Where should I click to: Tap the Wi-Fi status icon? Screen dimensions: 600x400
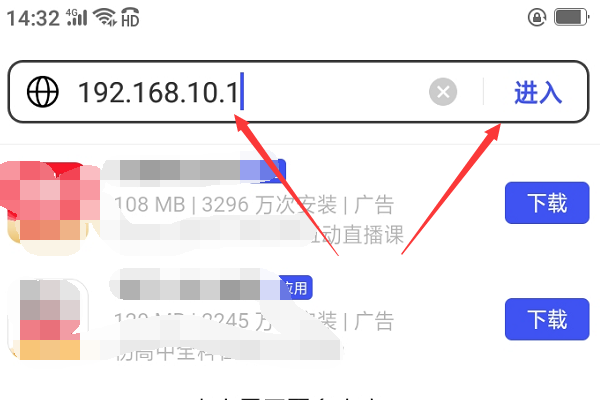105,18
